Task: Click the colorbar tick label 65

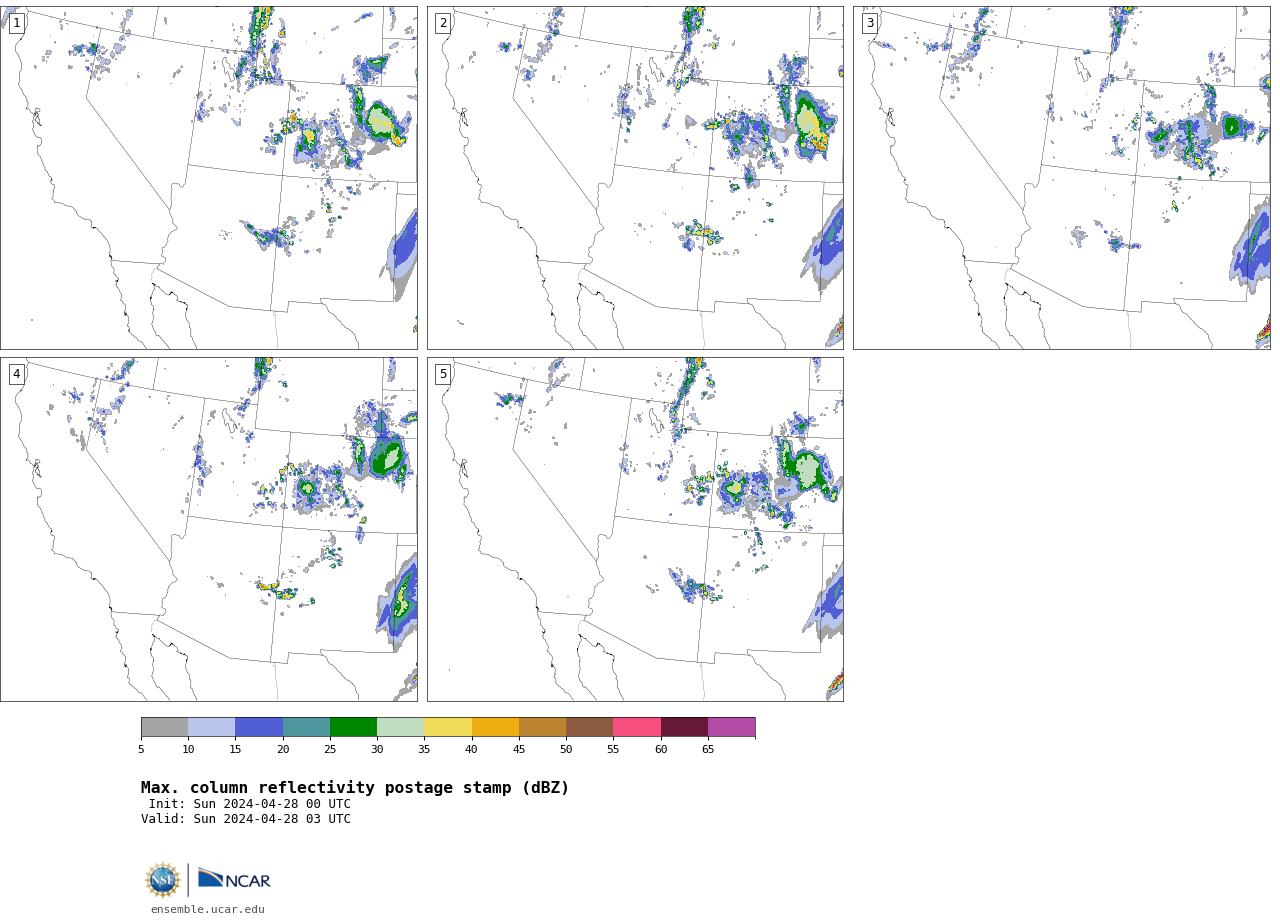Action: pyautogui.click(x=708, y=749)
